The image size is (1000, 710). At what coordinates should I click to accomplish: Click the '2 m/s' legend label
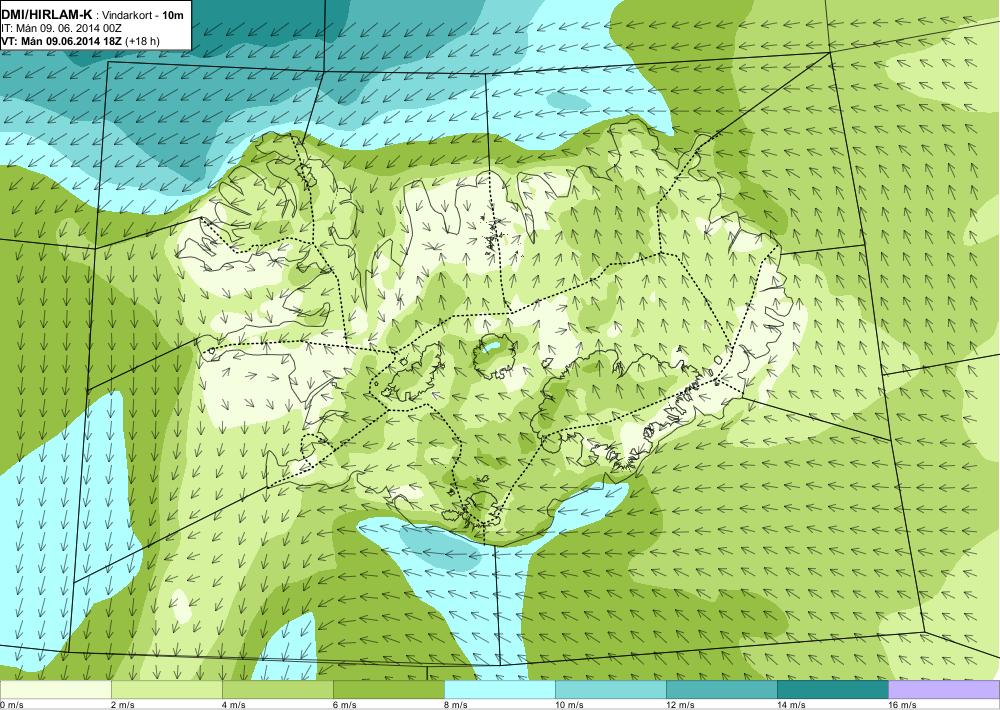click(x=123, y=705)
